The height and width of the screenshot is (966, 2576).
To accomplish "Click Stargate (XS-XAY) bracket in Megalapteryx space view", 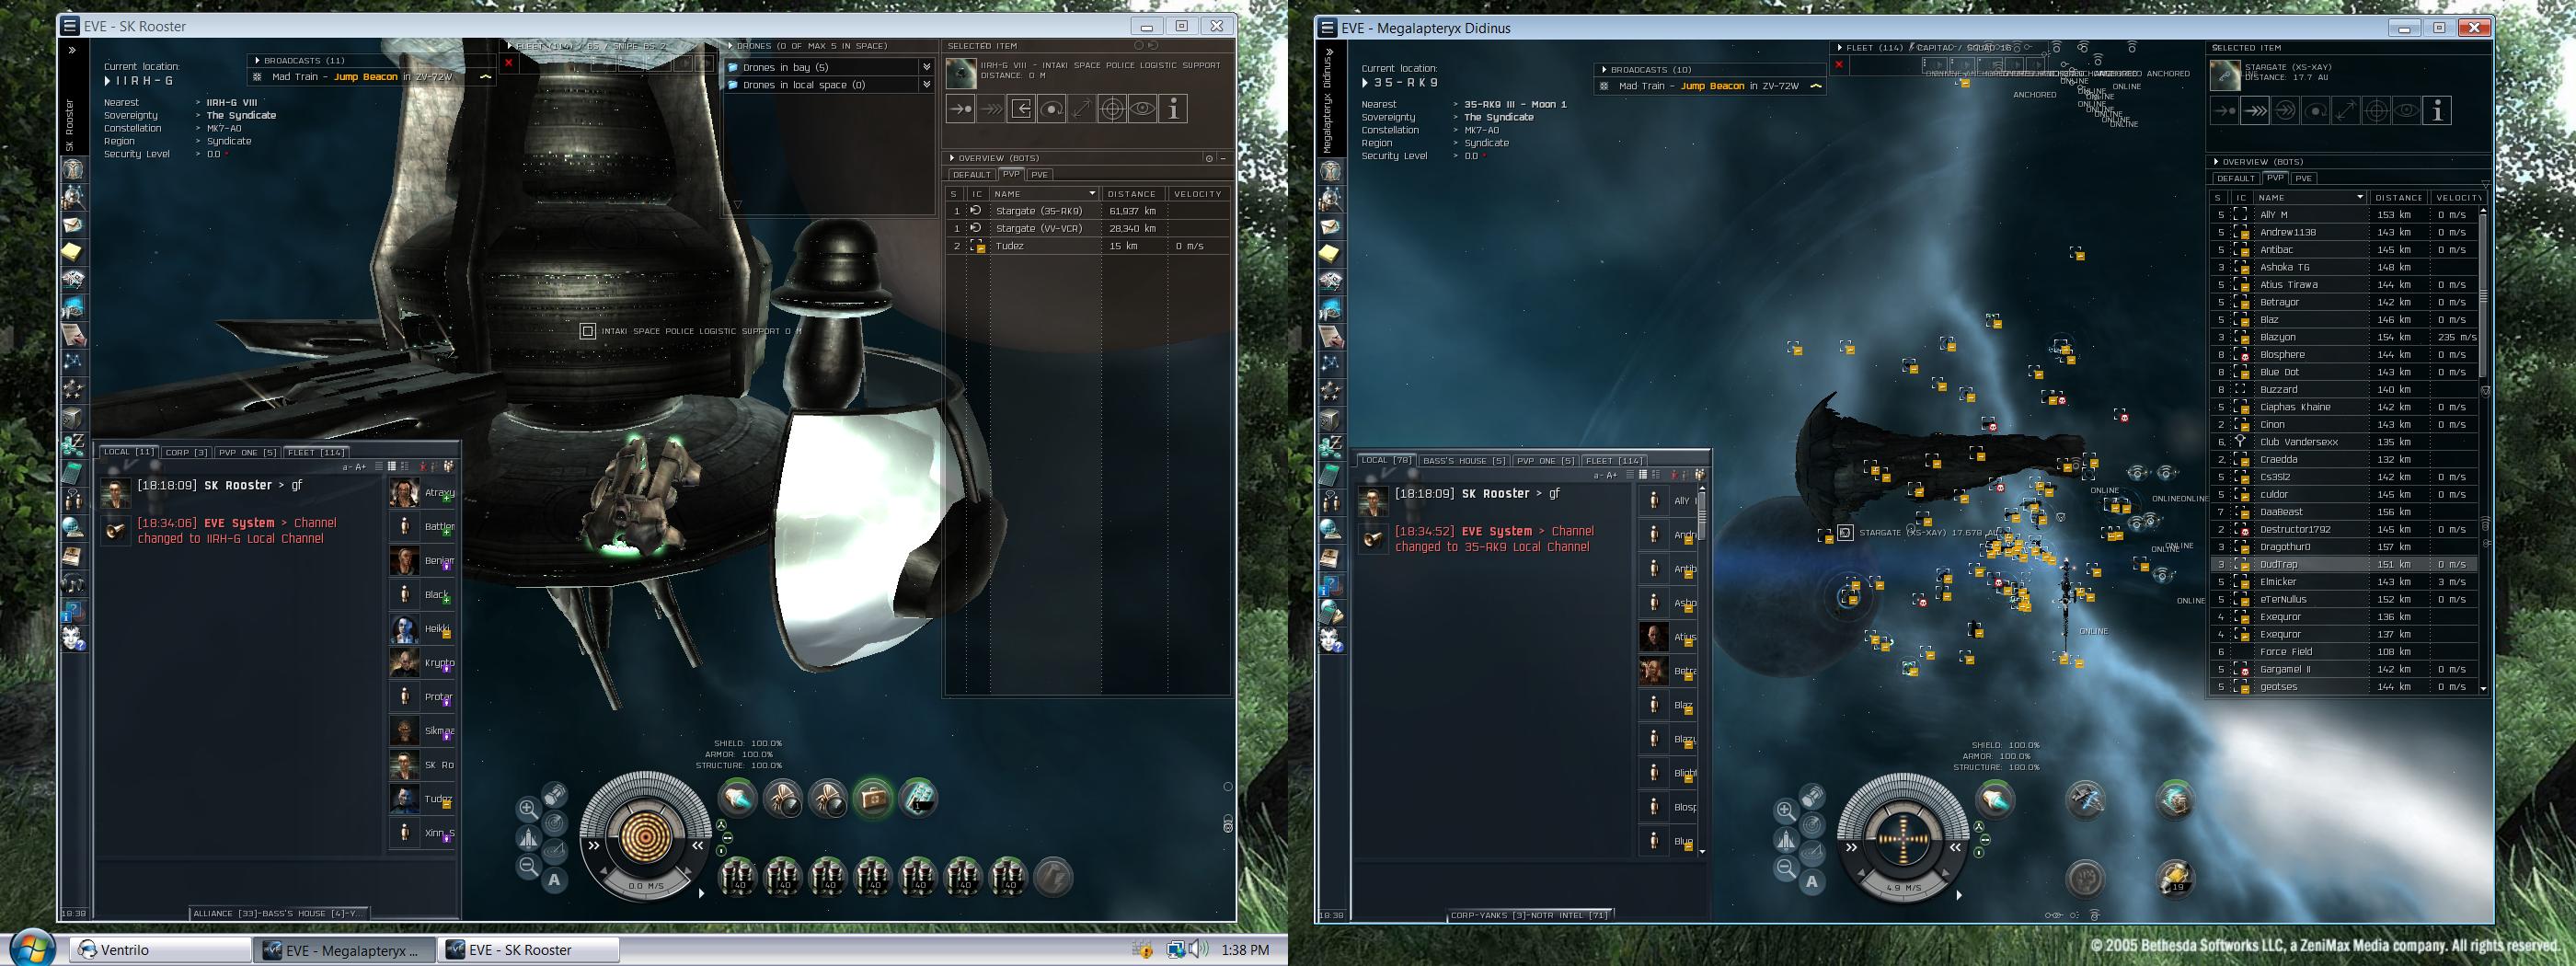I will (1845, 533).
